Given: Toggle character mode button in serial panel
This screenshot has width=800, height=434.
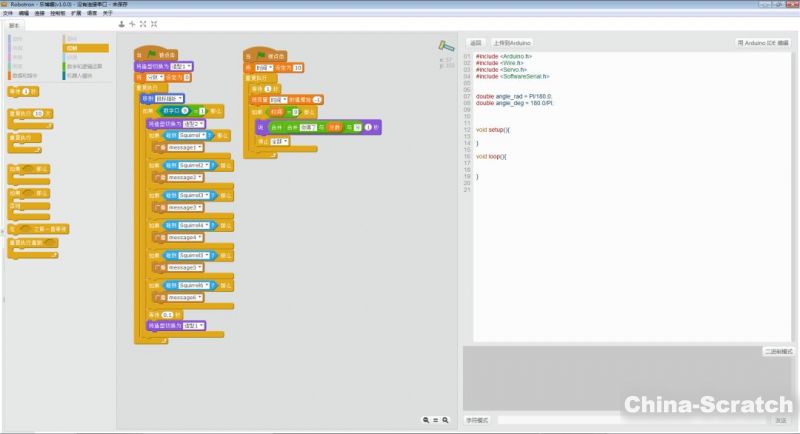Looking at the screenshot, I should (x=477, y=421).
